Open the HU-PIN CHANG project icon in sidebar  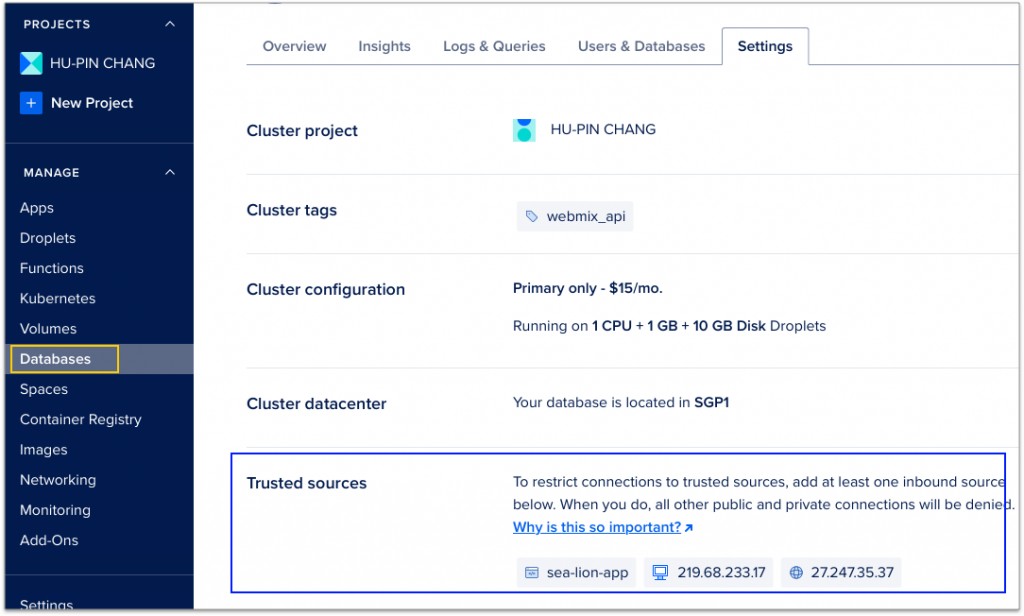click(x=31, y=63)
